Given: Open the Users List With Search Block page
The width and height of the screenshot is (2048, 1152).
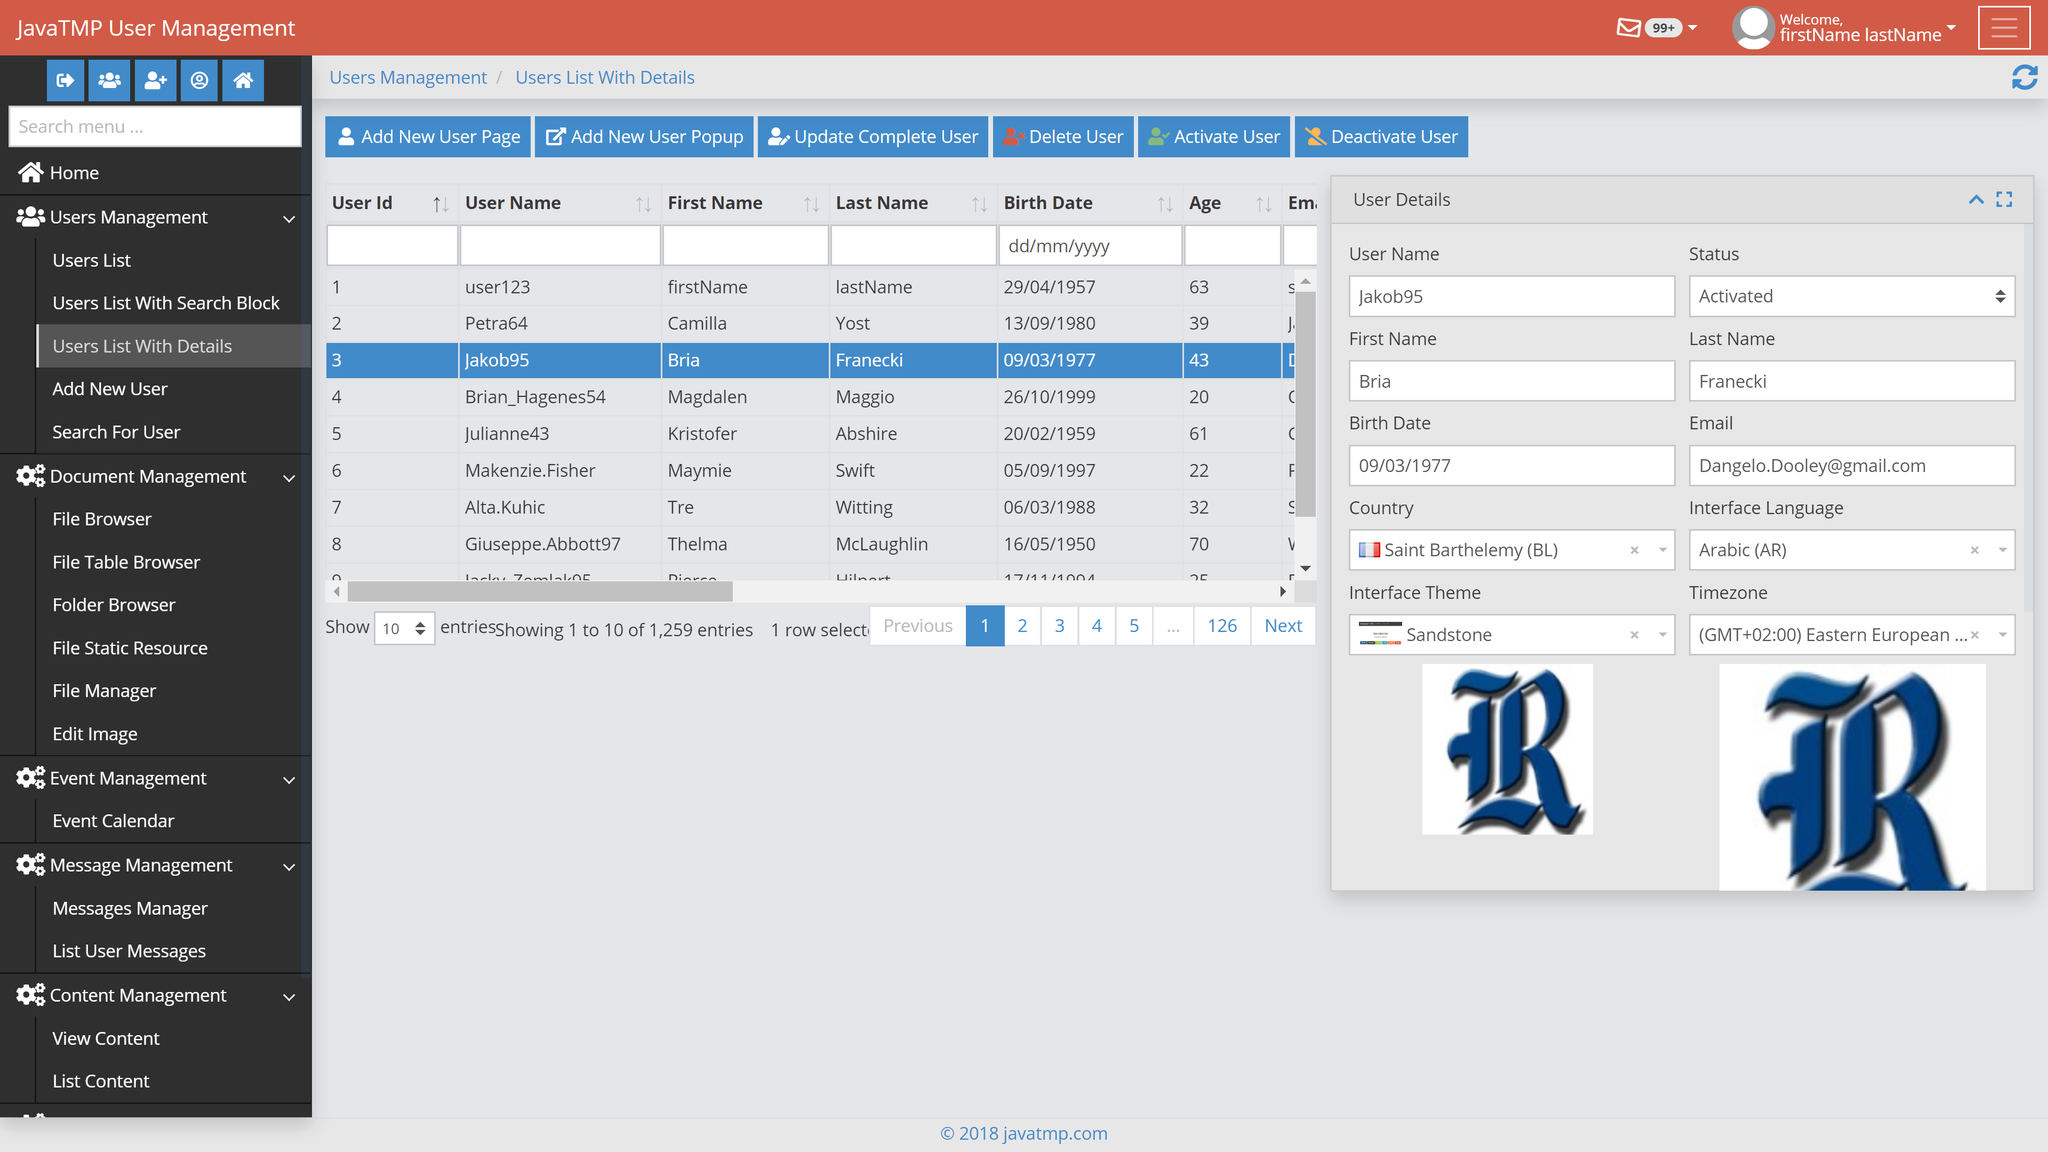Looking at the screenshot, I should pyautogui.click(x=166, y=302).
